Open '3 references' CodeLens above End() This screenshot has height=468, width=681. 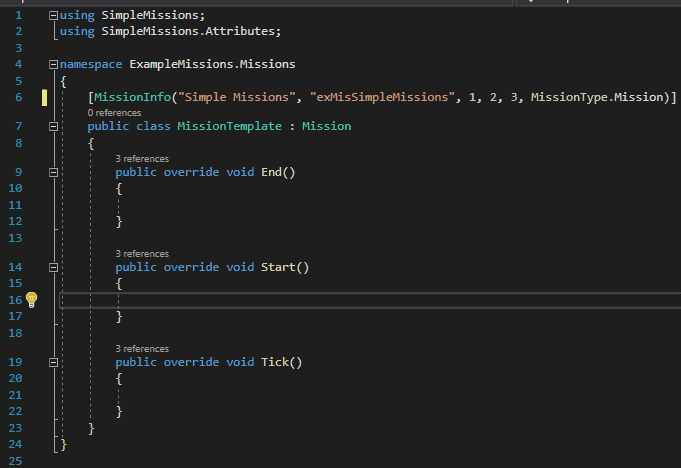142,159
